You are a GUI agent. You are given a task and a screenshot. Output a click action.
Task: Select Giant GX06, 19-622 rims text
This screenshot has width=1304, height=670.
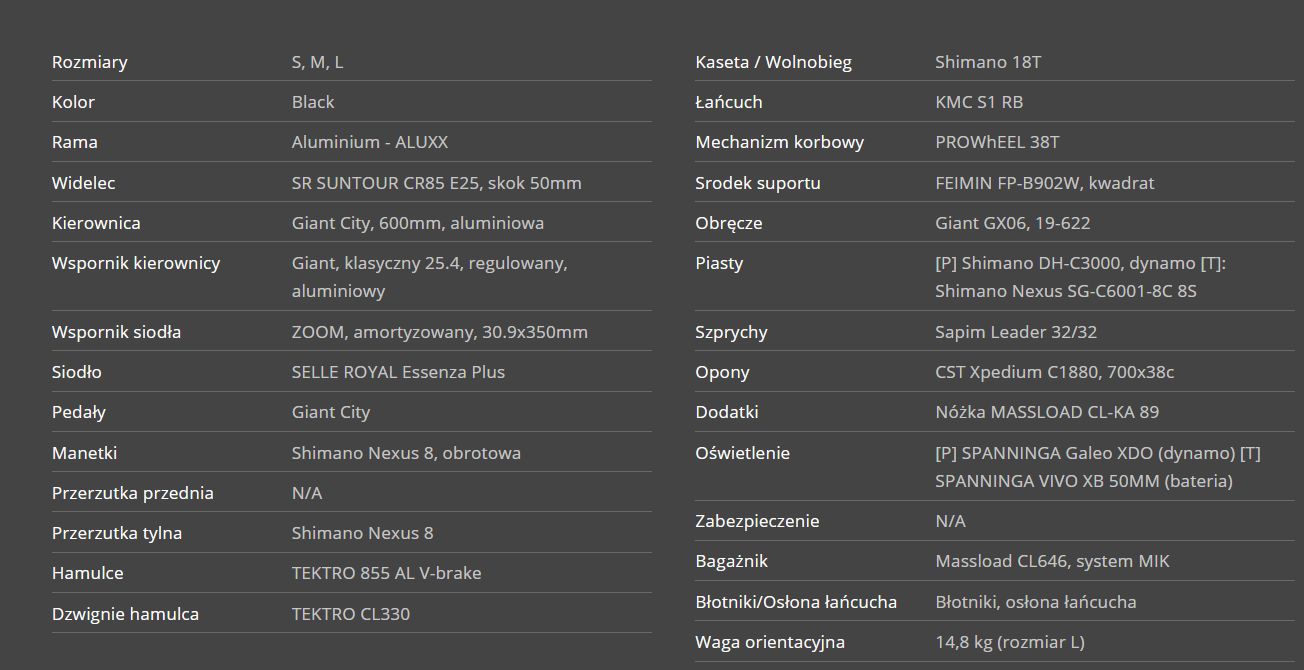(1012, 223)
